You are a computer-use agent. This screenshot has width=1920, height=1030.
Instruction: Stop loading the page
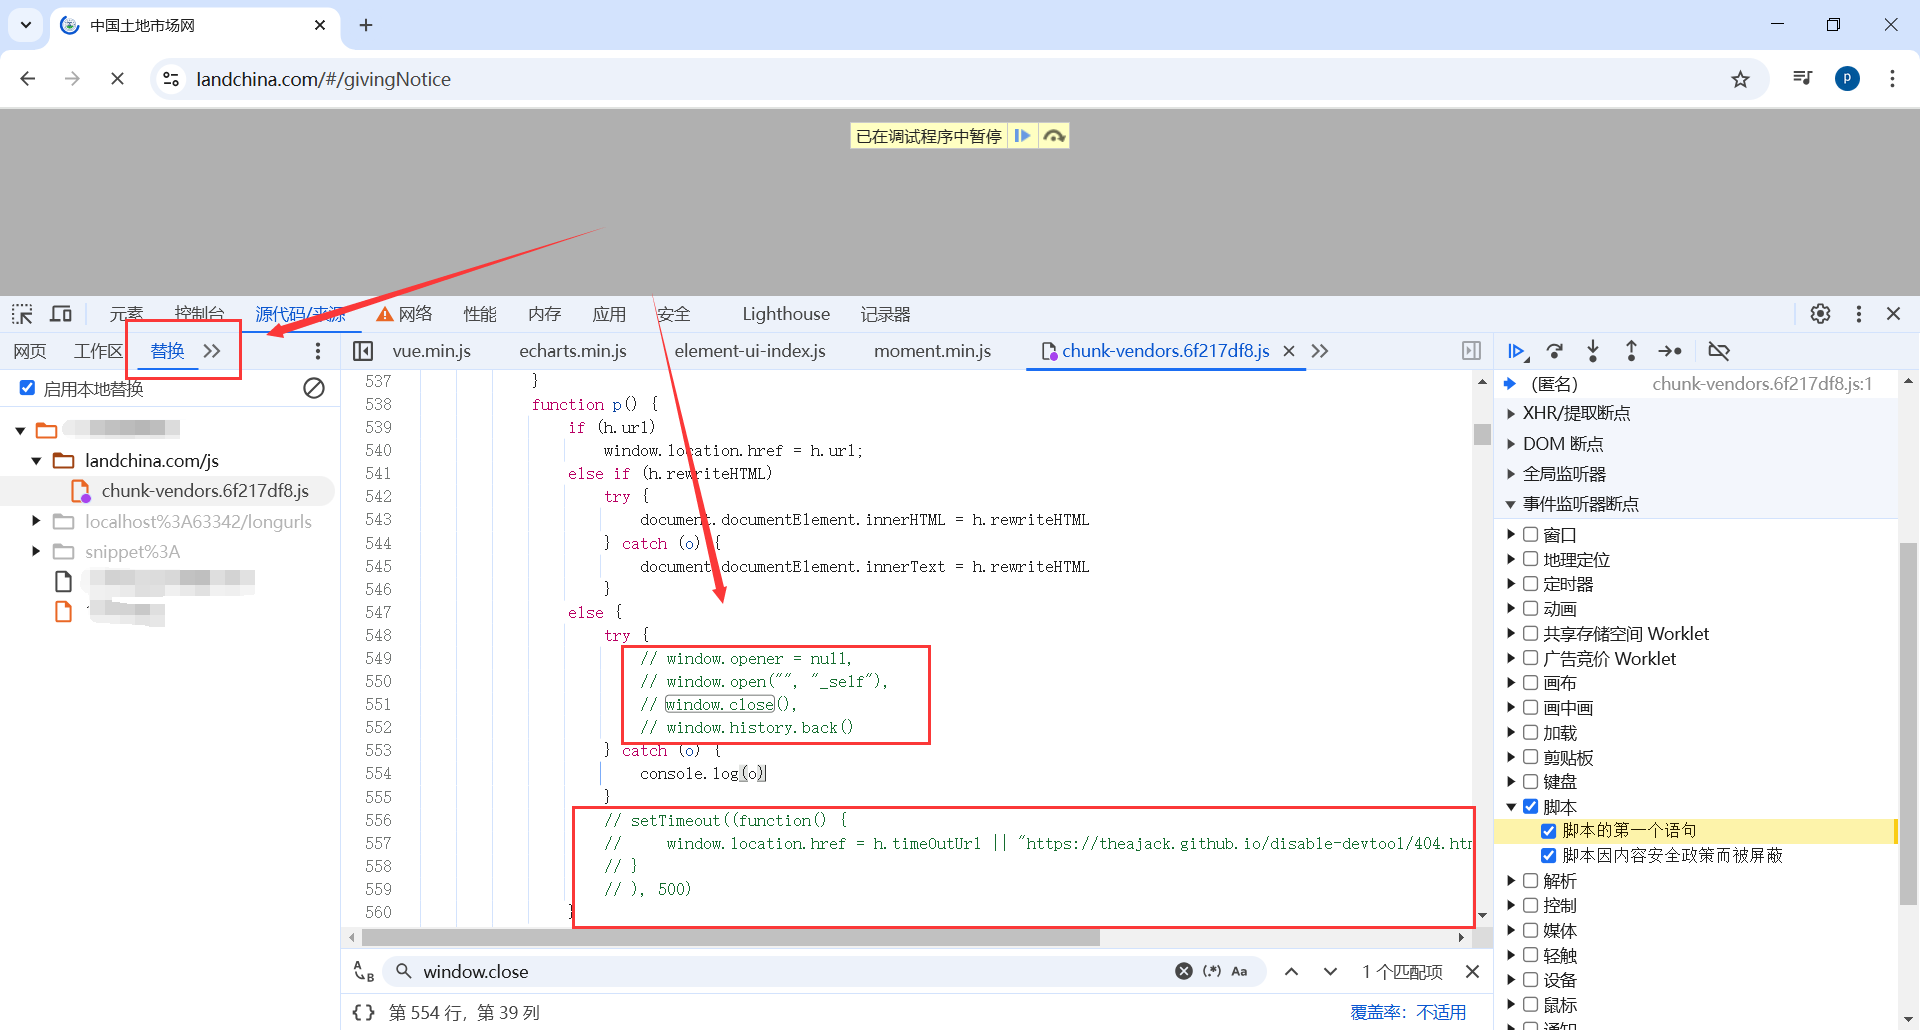117,79
